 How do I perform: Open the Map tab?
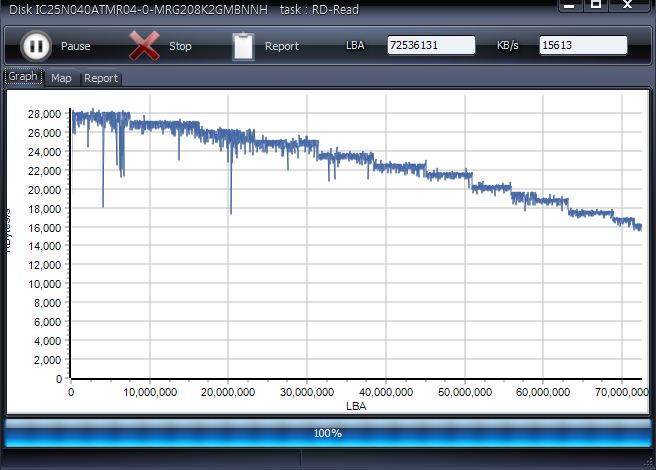pyautogui.click(x=62, y=78)
